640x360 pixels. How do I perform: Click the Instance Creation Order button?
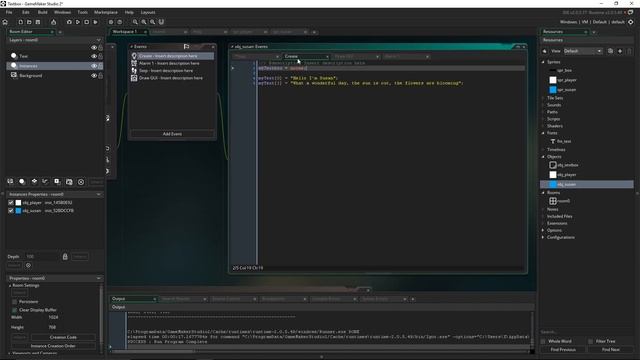coord(53,346)
